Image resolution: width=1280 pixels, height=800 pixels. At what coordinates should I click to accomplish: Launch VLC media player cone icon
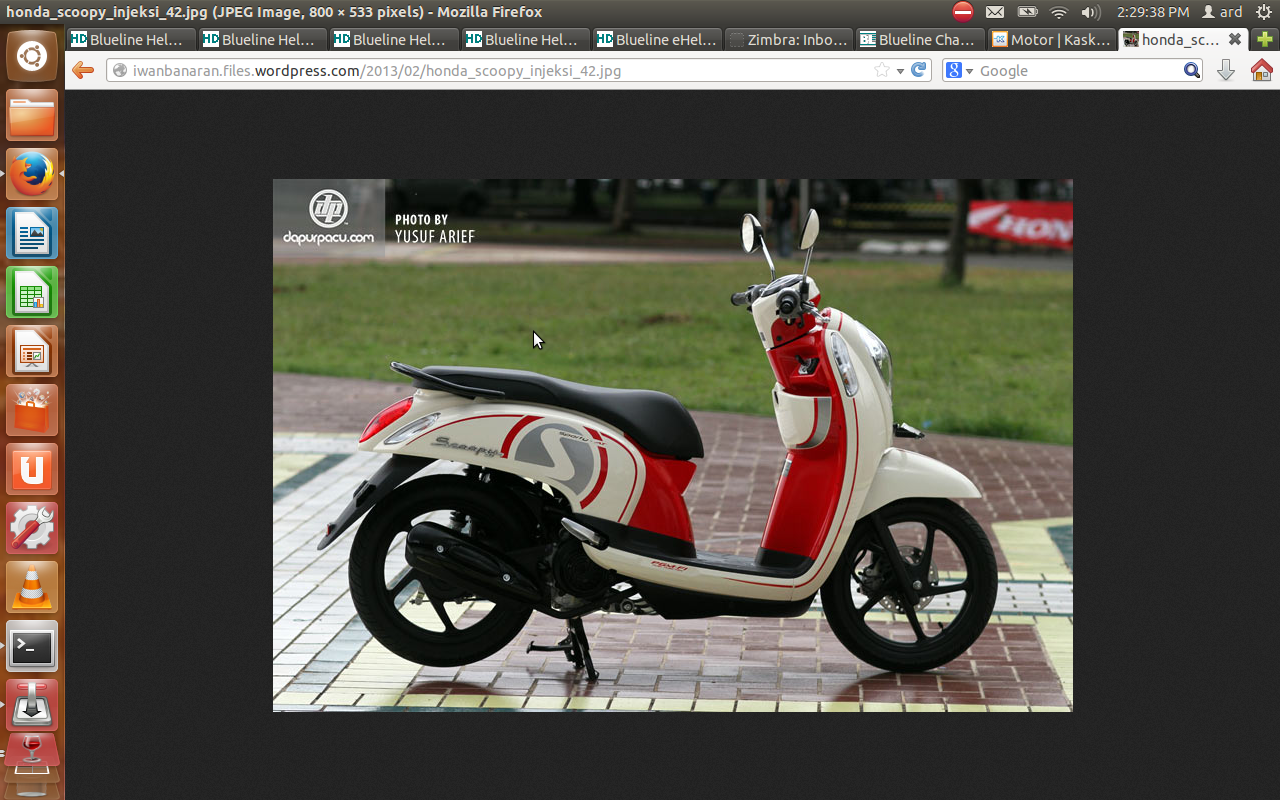click(32, 587)
